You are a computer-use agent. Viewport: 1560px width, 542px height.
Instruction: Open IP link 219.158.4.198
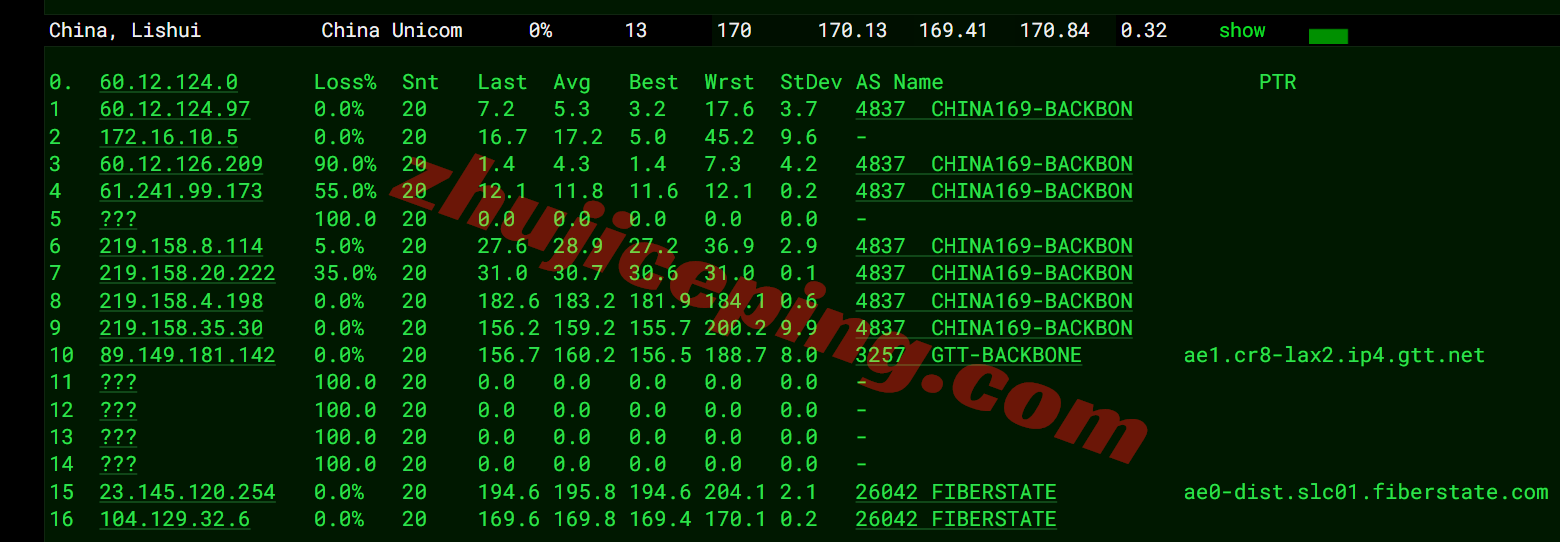click(x=181, y=301)
